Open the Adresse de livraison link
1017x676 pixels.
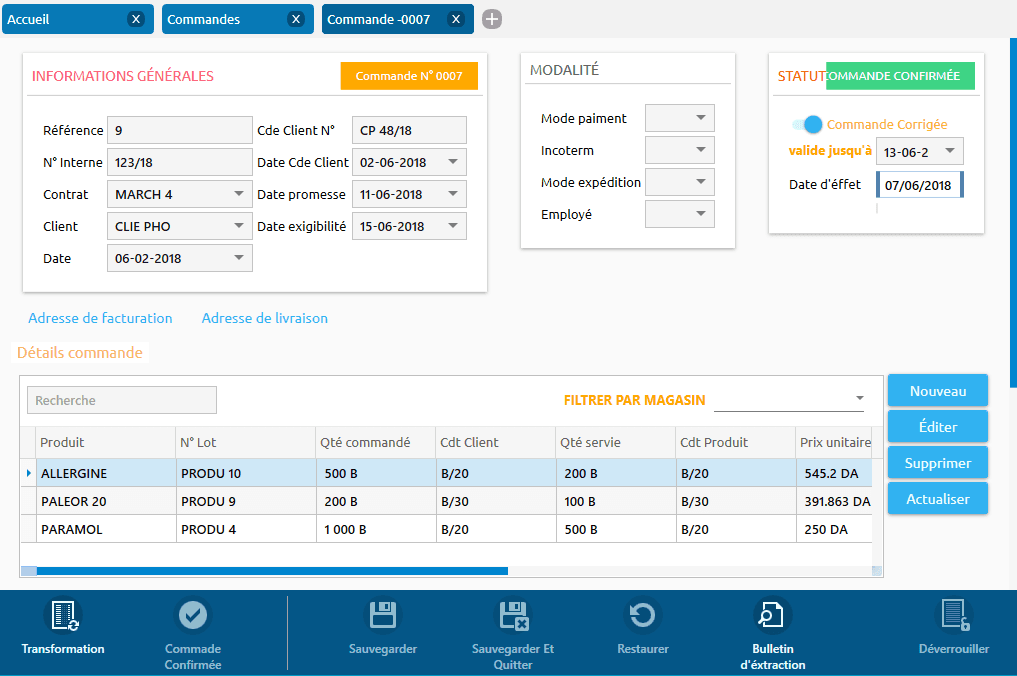265,318
